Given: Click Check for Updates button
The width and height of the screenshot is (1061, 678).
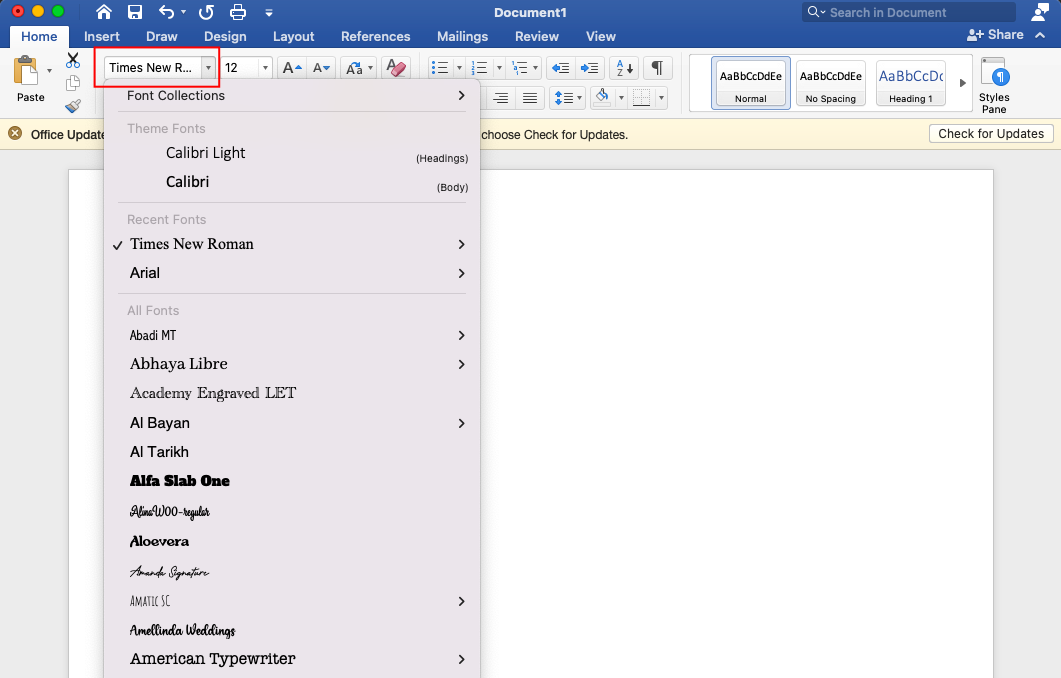Looking at the screenshot, I should coord(991,134).
